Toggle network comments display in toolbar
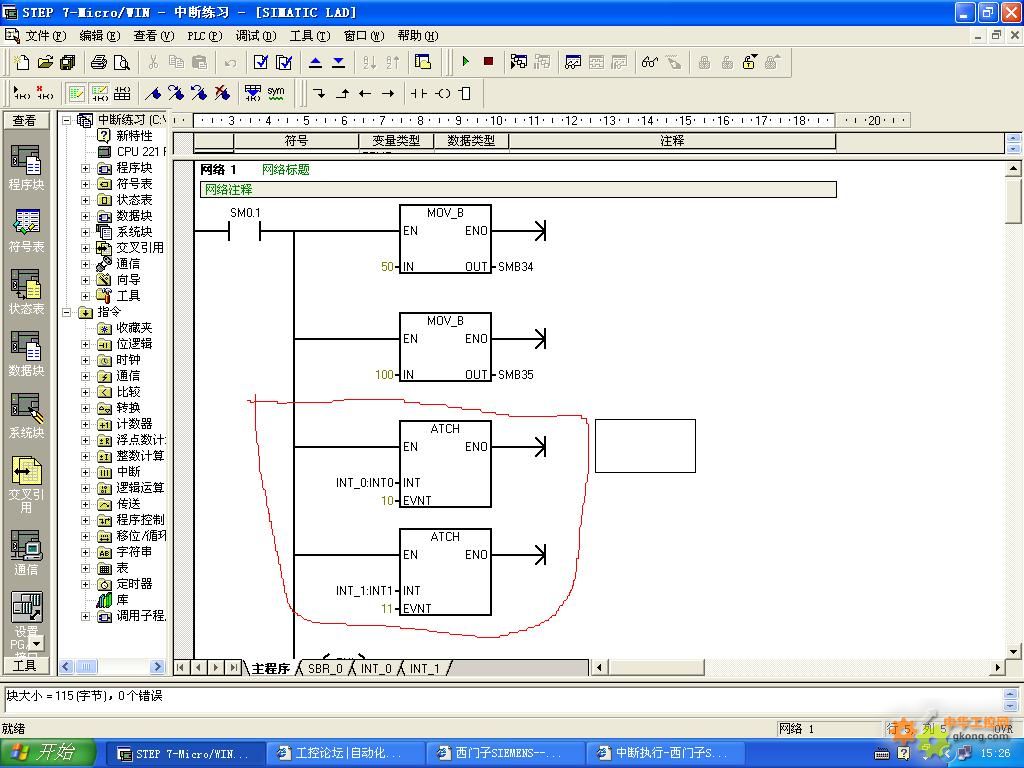The height and width of the screenshot is (768, 1024). pos(100,93)
